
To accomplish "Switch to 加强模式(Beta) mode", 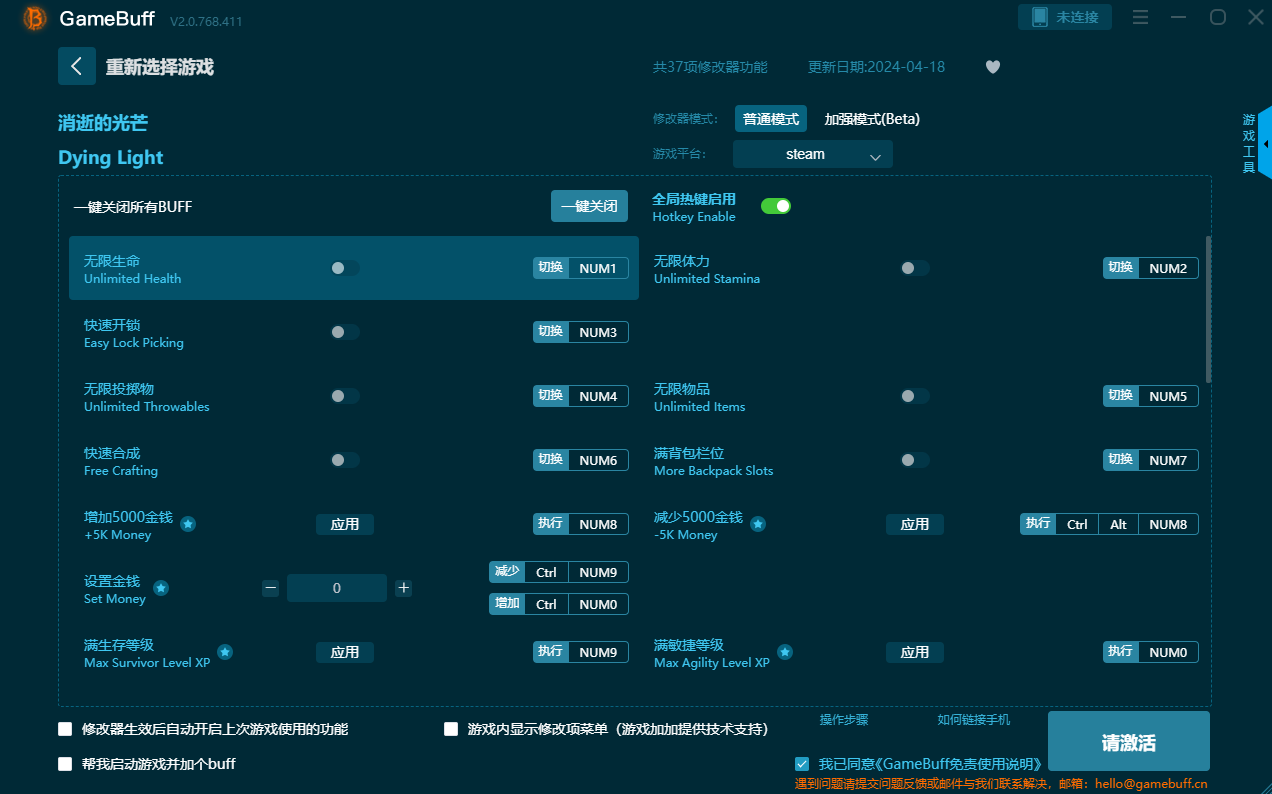I will pyautogui.click(x=872, y=119).
